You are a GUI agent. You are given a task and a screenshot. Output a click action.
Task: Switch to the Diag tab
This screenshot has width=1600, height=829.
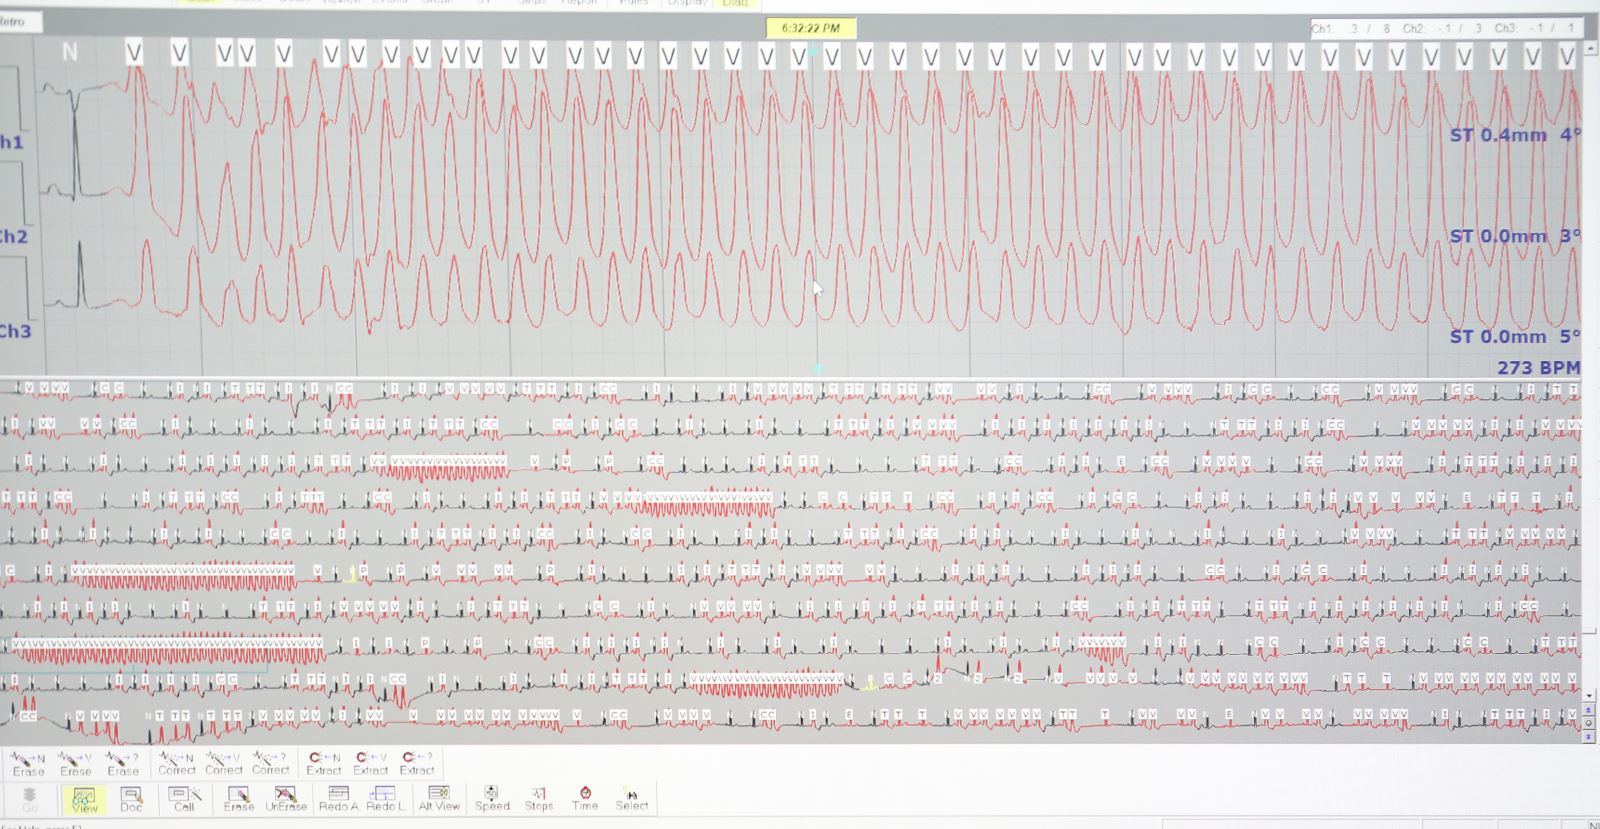click(735, 3)
